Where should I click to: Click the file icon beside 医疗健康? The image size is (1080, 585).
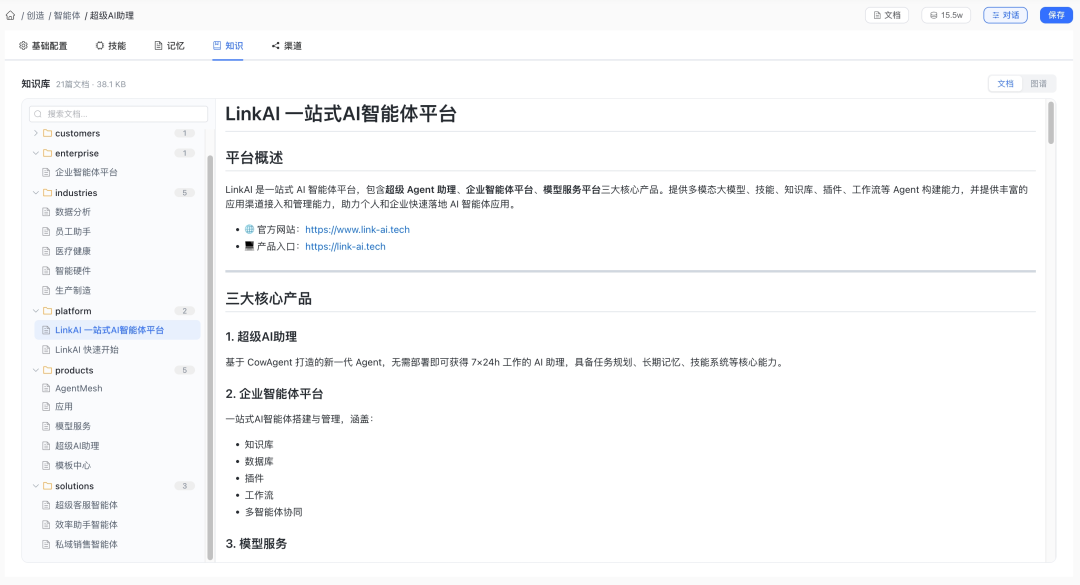[x=46, y=251]
